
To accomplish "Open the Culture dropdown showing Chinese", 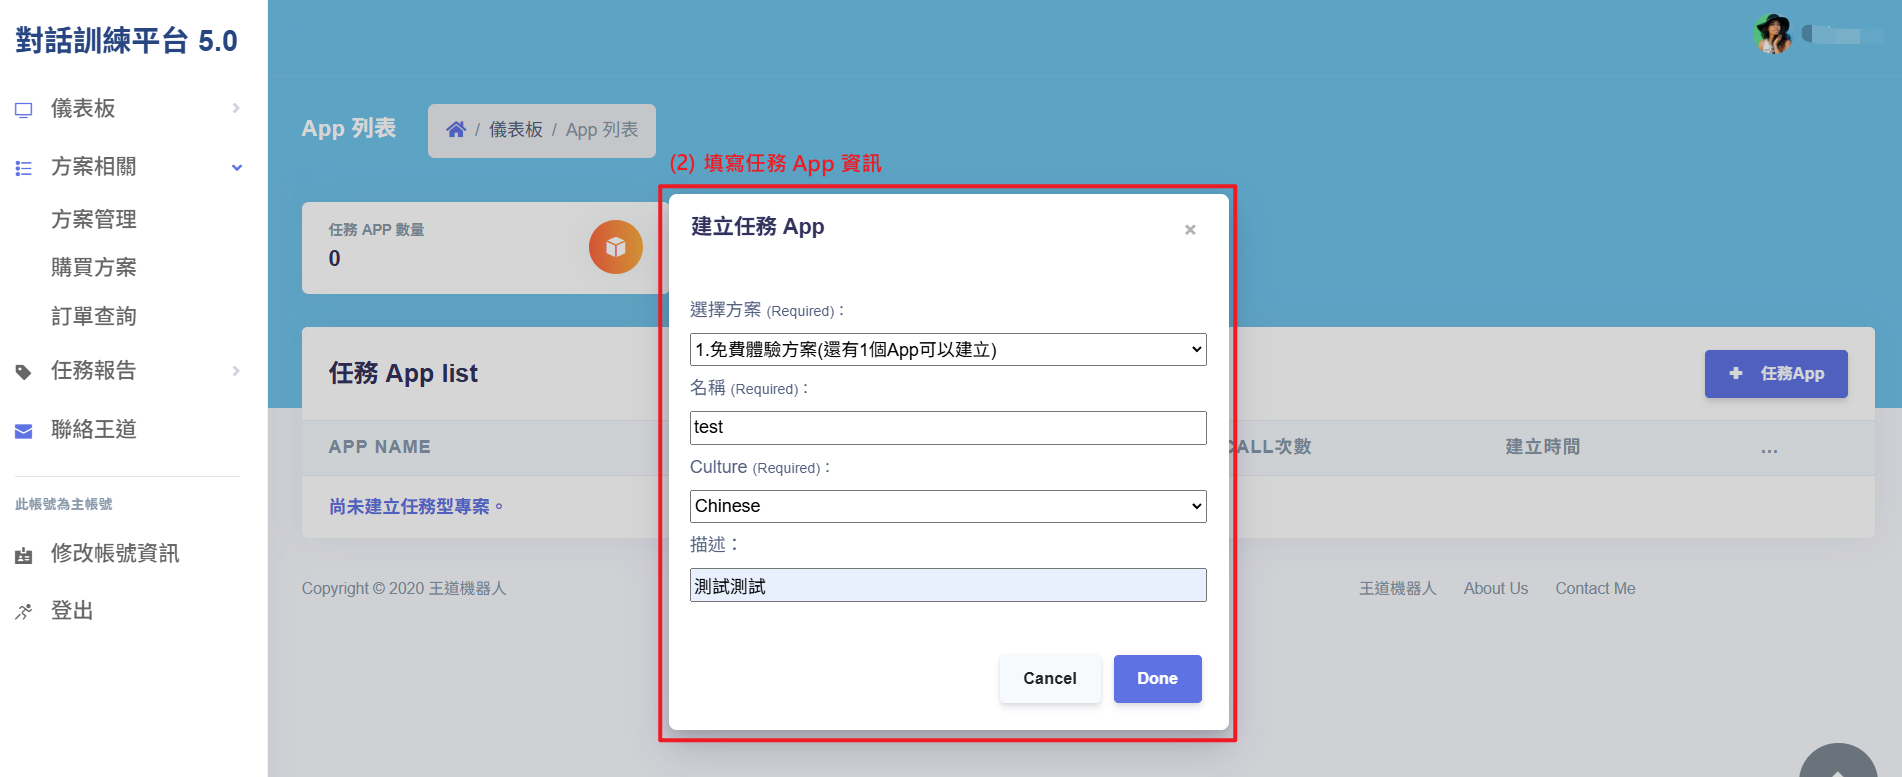I will tap(948, 506).
